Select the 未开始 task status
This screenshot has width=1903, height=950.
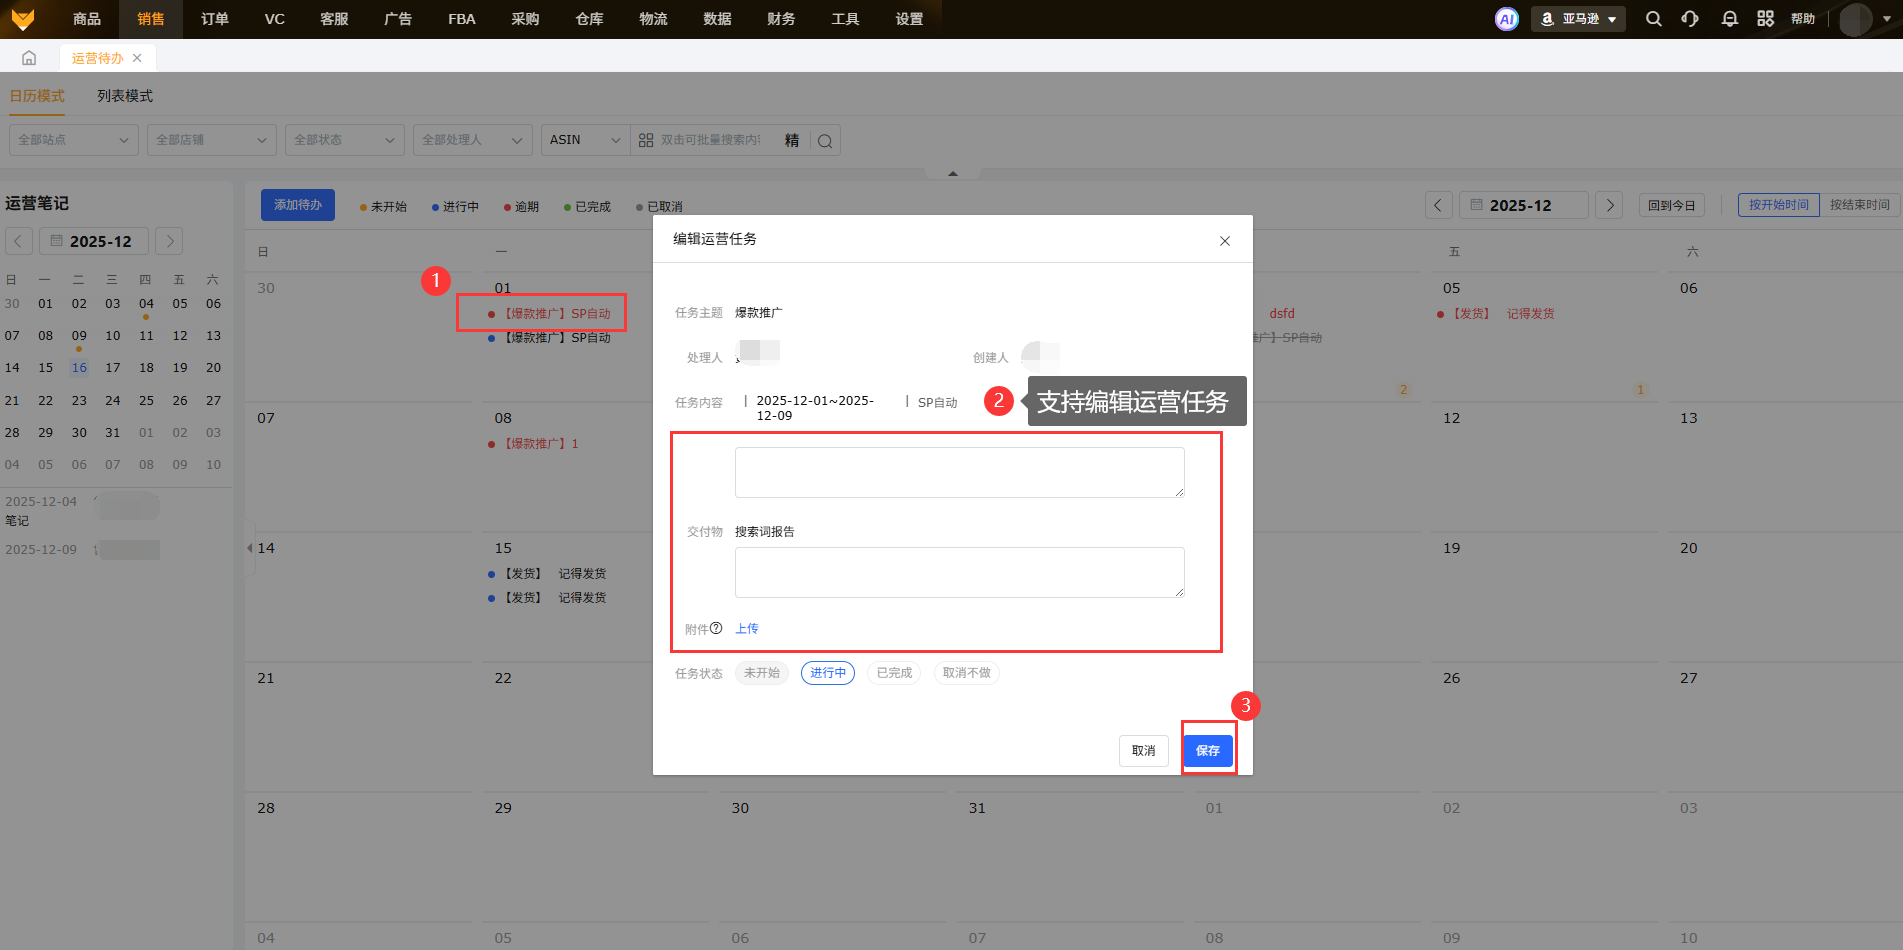[x=762, y=673]
